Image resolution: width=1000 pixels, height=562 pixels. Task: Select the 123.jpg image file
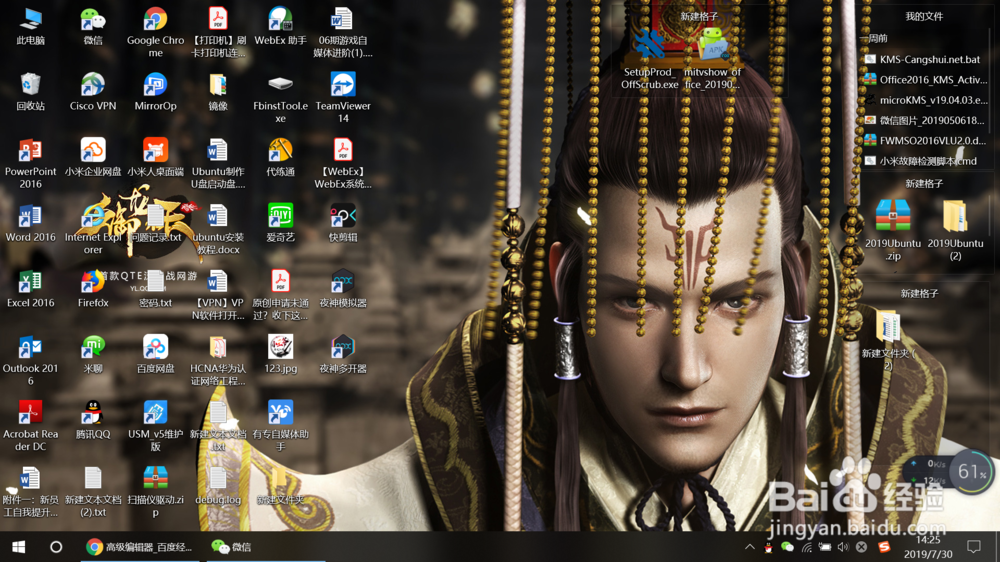click(x=280, y=355)
